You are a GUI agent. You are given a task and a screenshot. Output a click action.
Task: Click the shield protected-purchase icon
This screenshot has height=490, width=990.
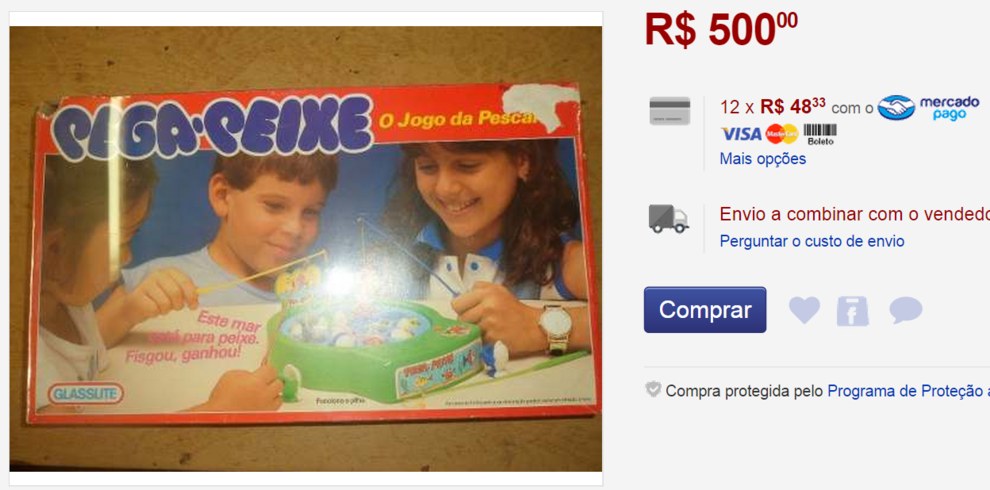pyautogui.click(x=653, y=390)
